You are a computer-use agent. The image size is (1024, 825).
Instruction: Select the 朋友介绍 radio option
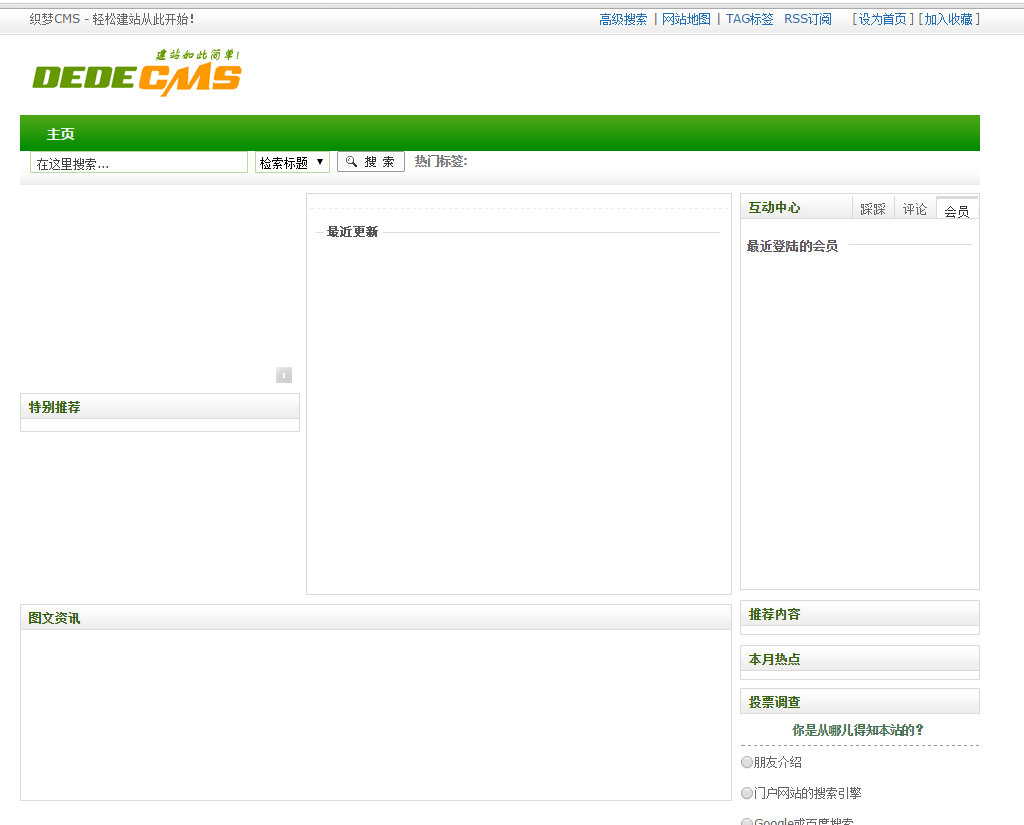pos(747,762)
